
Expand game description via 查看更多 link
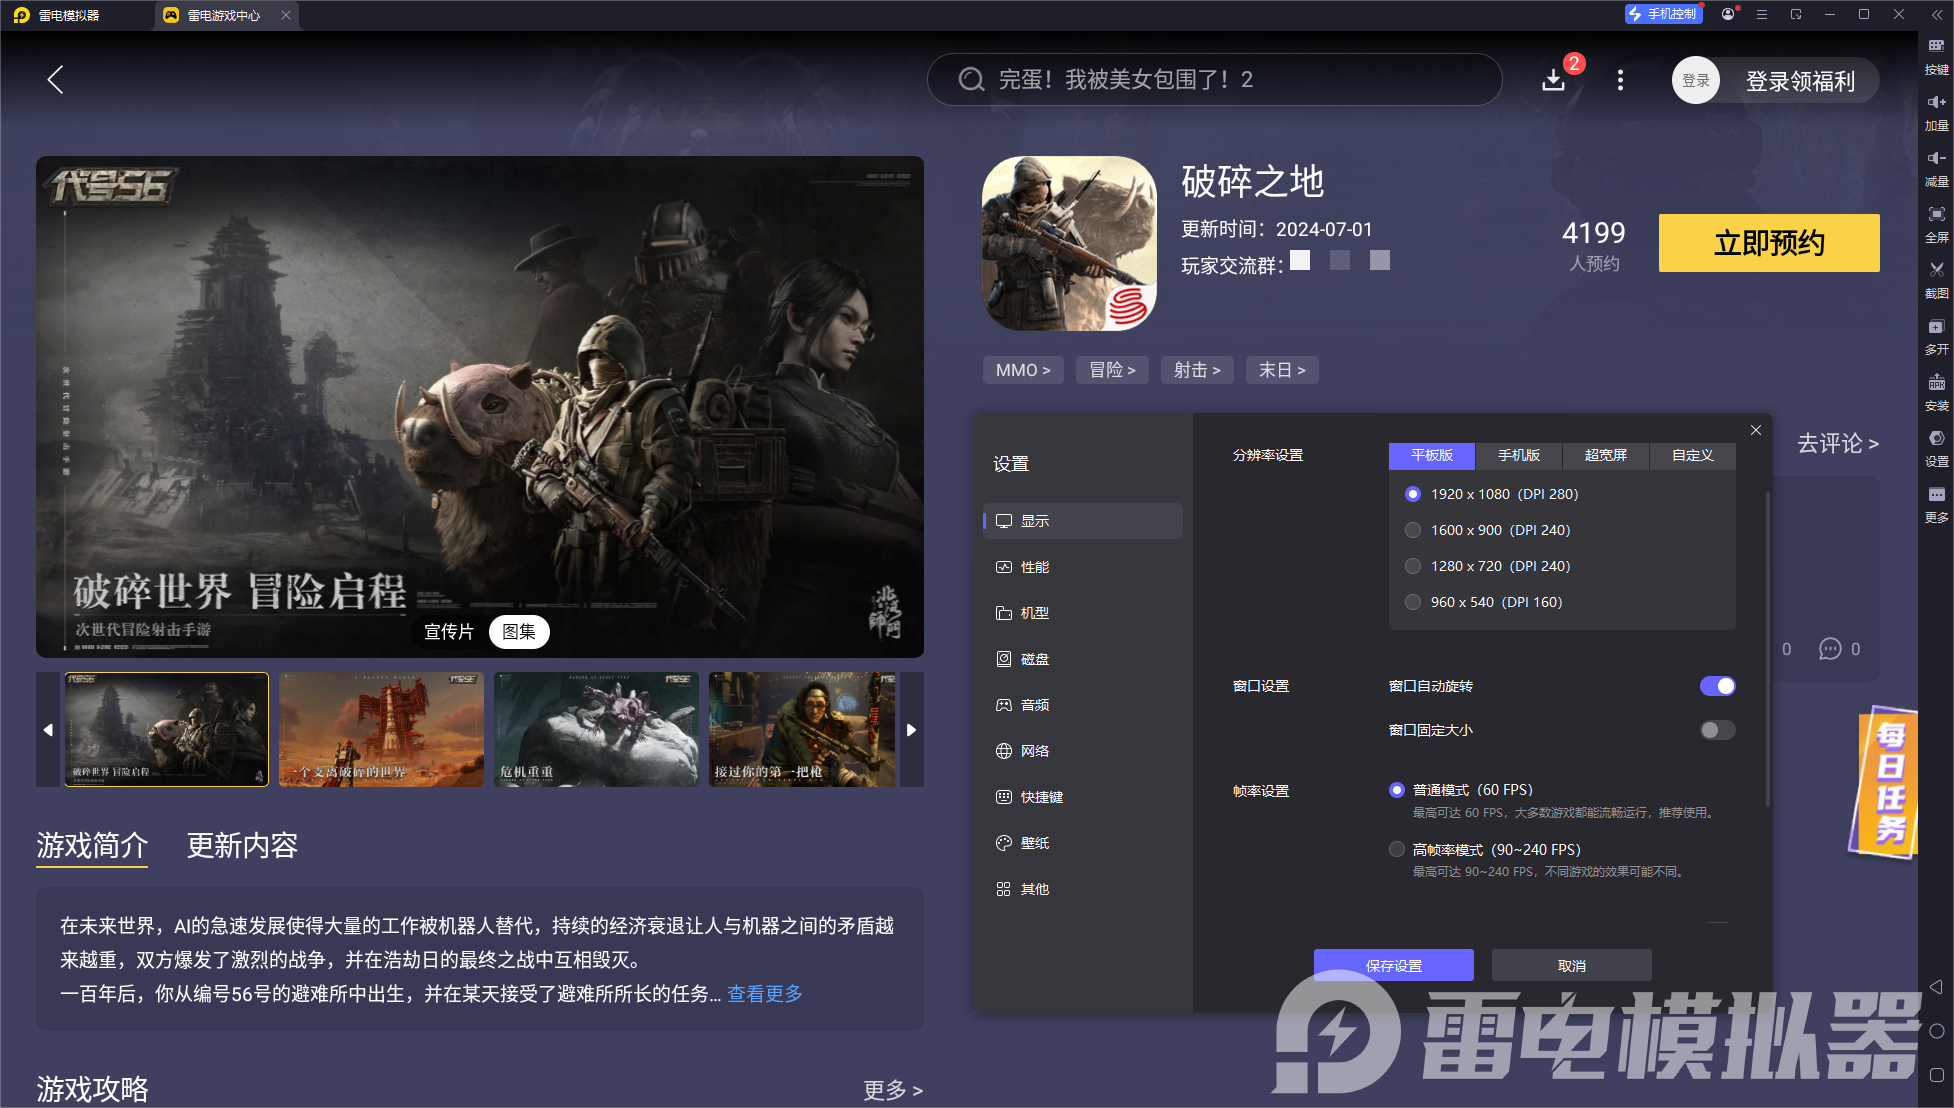[763, 993]
